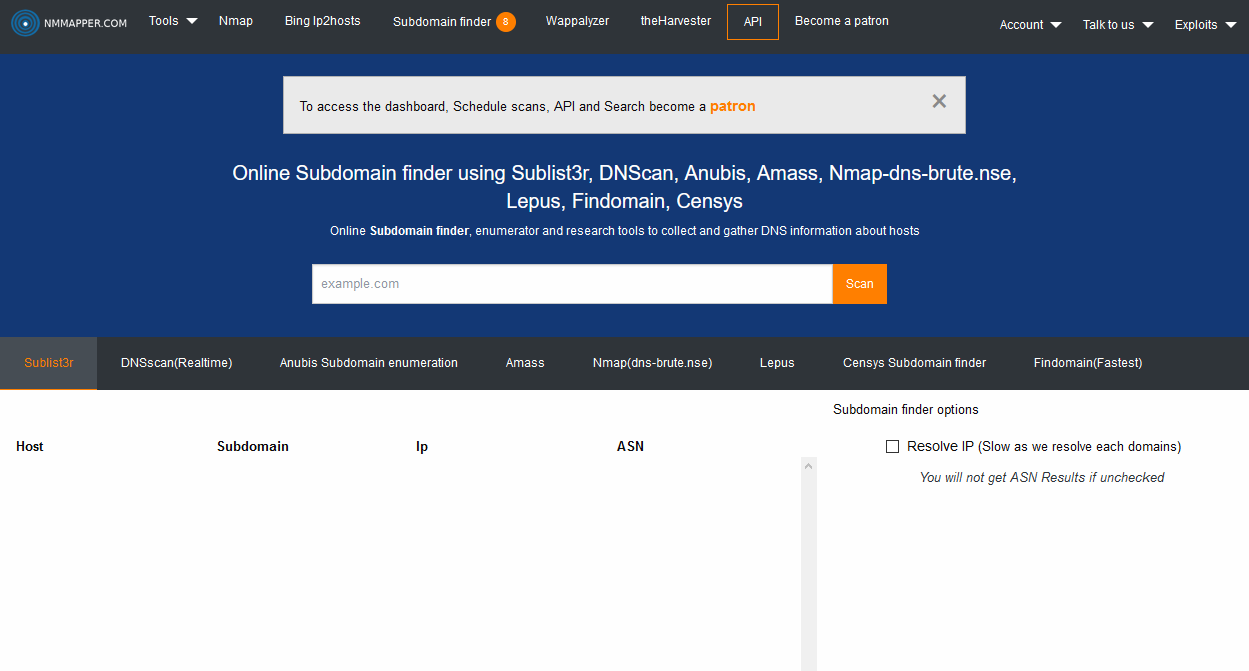Select the Sublist3r tab
Image resolution: width=1249 pixels, height=671 pixels.
click(x=49, y=363)
